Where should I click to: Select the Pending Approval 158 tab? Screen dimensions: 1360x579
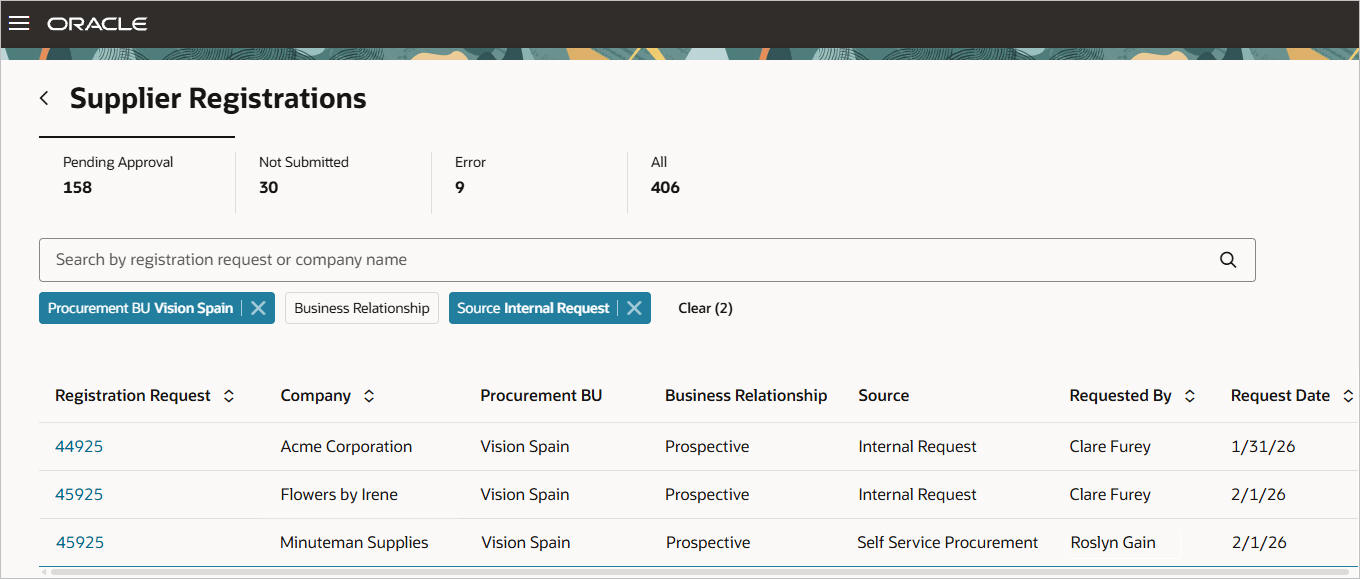tap(137, 175)
